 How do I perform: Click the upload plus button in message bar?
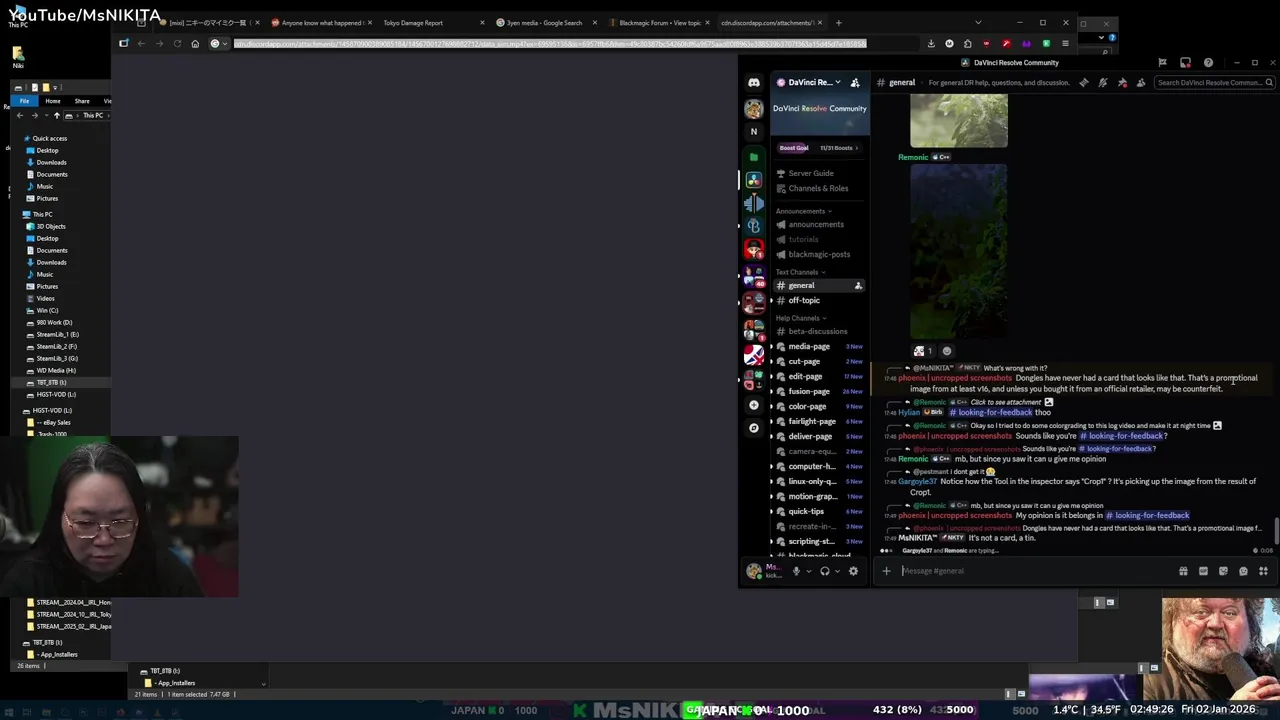coord(886,571)
